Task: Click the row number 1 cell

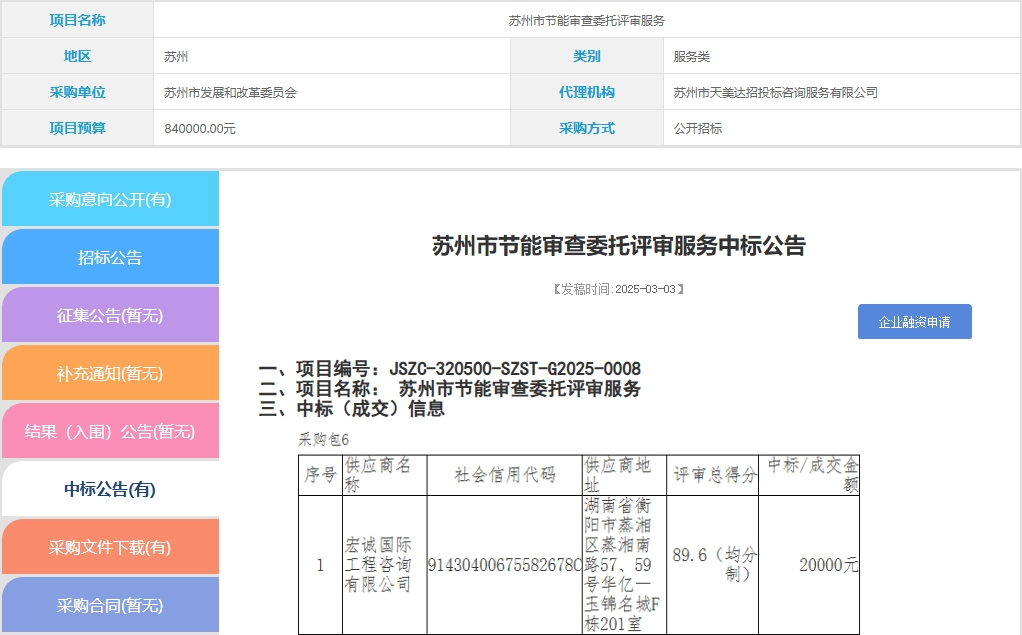Action: (x=320, y=565)
